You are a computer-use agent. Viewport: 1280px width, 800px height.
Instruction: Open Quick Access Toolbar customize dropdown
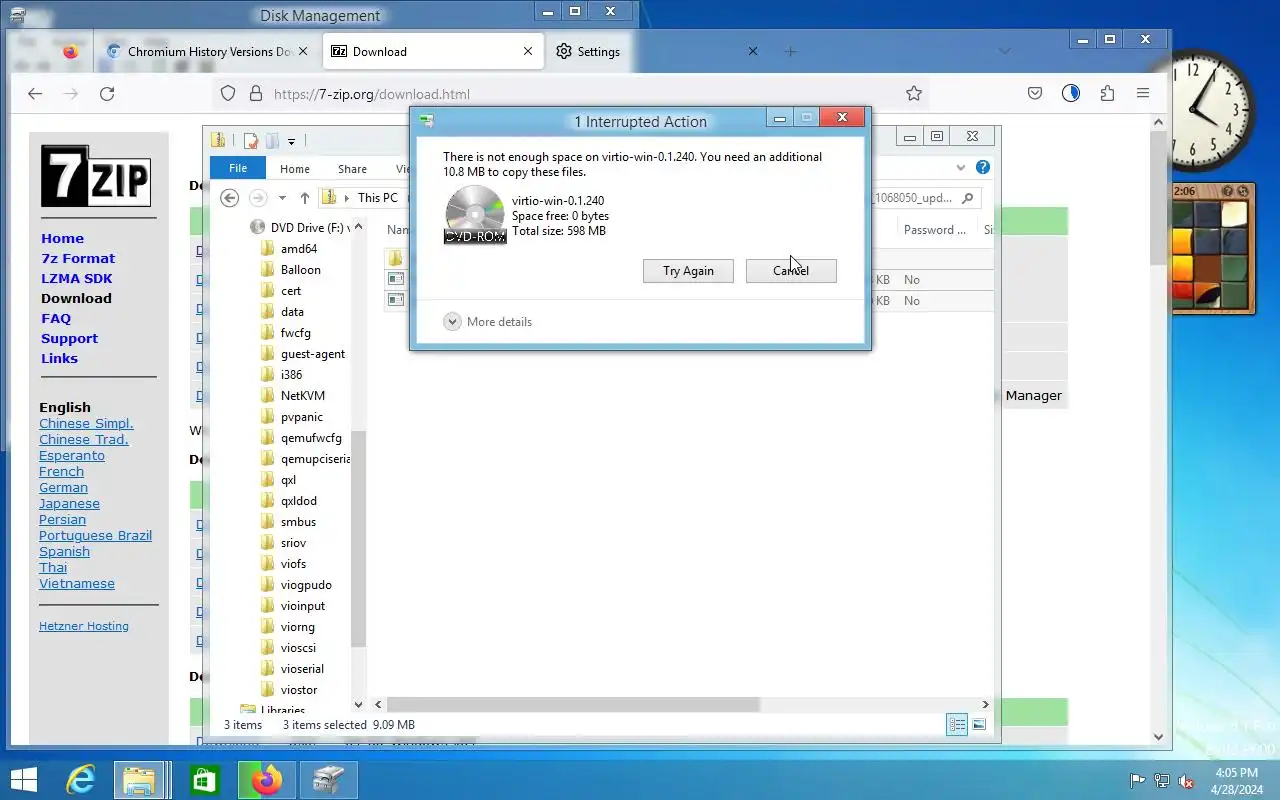pos(291,141)
